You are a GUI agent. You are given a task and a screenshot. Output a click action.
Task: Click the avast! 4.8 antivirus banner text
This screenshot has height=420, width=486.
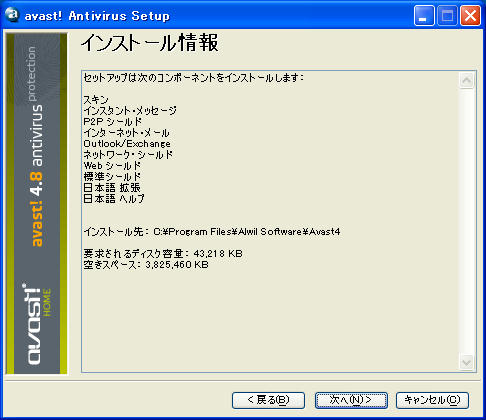point(36,147)
